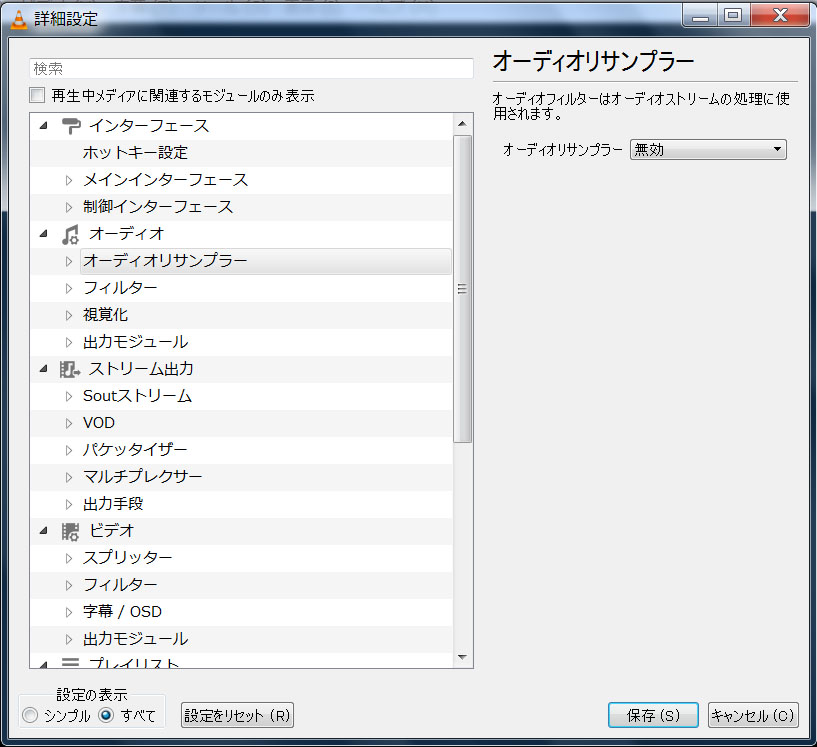Viewport: 817px width, 747px height.
Task: Click the インターフェース paint roller icon
Action: click(71, 126)
